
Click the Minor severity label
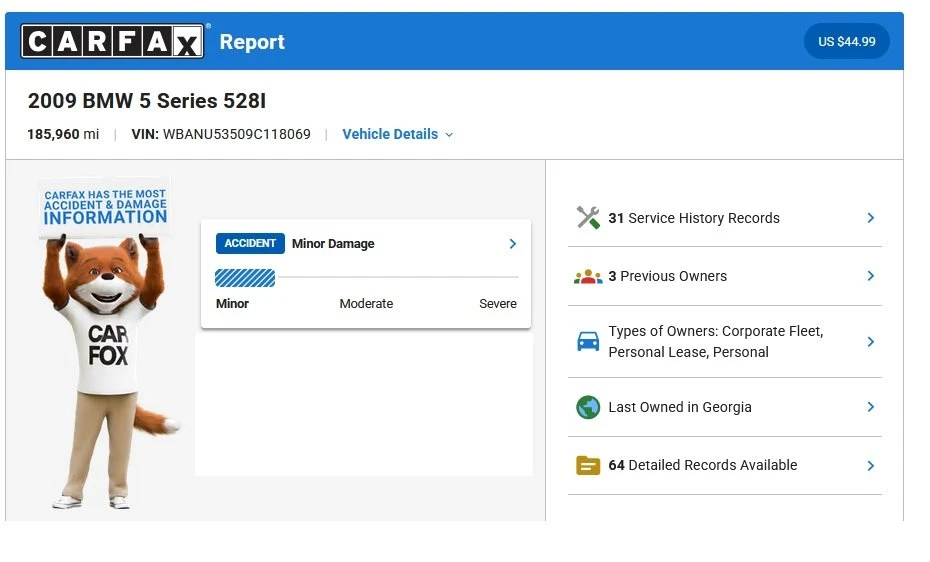232,304
